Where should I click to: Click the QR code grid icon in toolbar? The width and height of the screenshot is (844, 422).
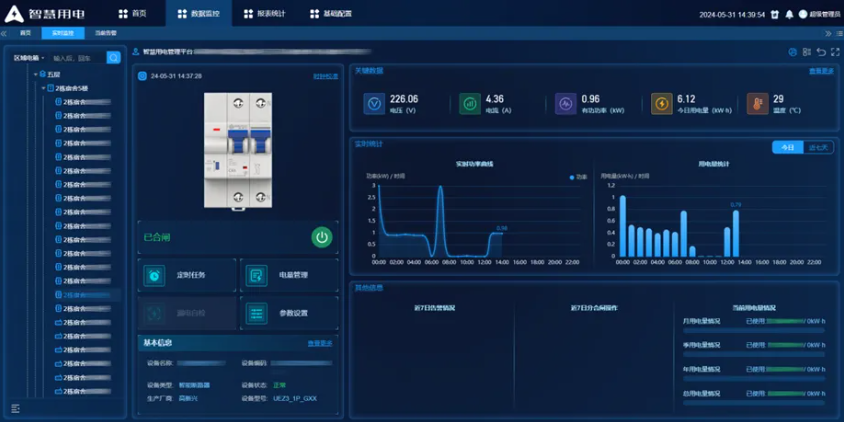pos(807,52)
